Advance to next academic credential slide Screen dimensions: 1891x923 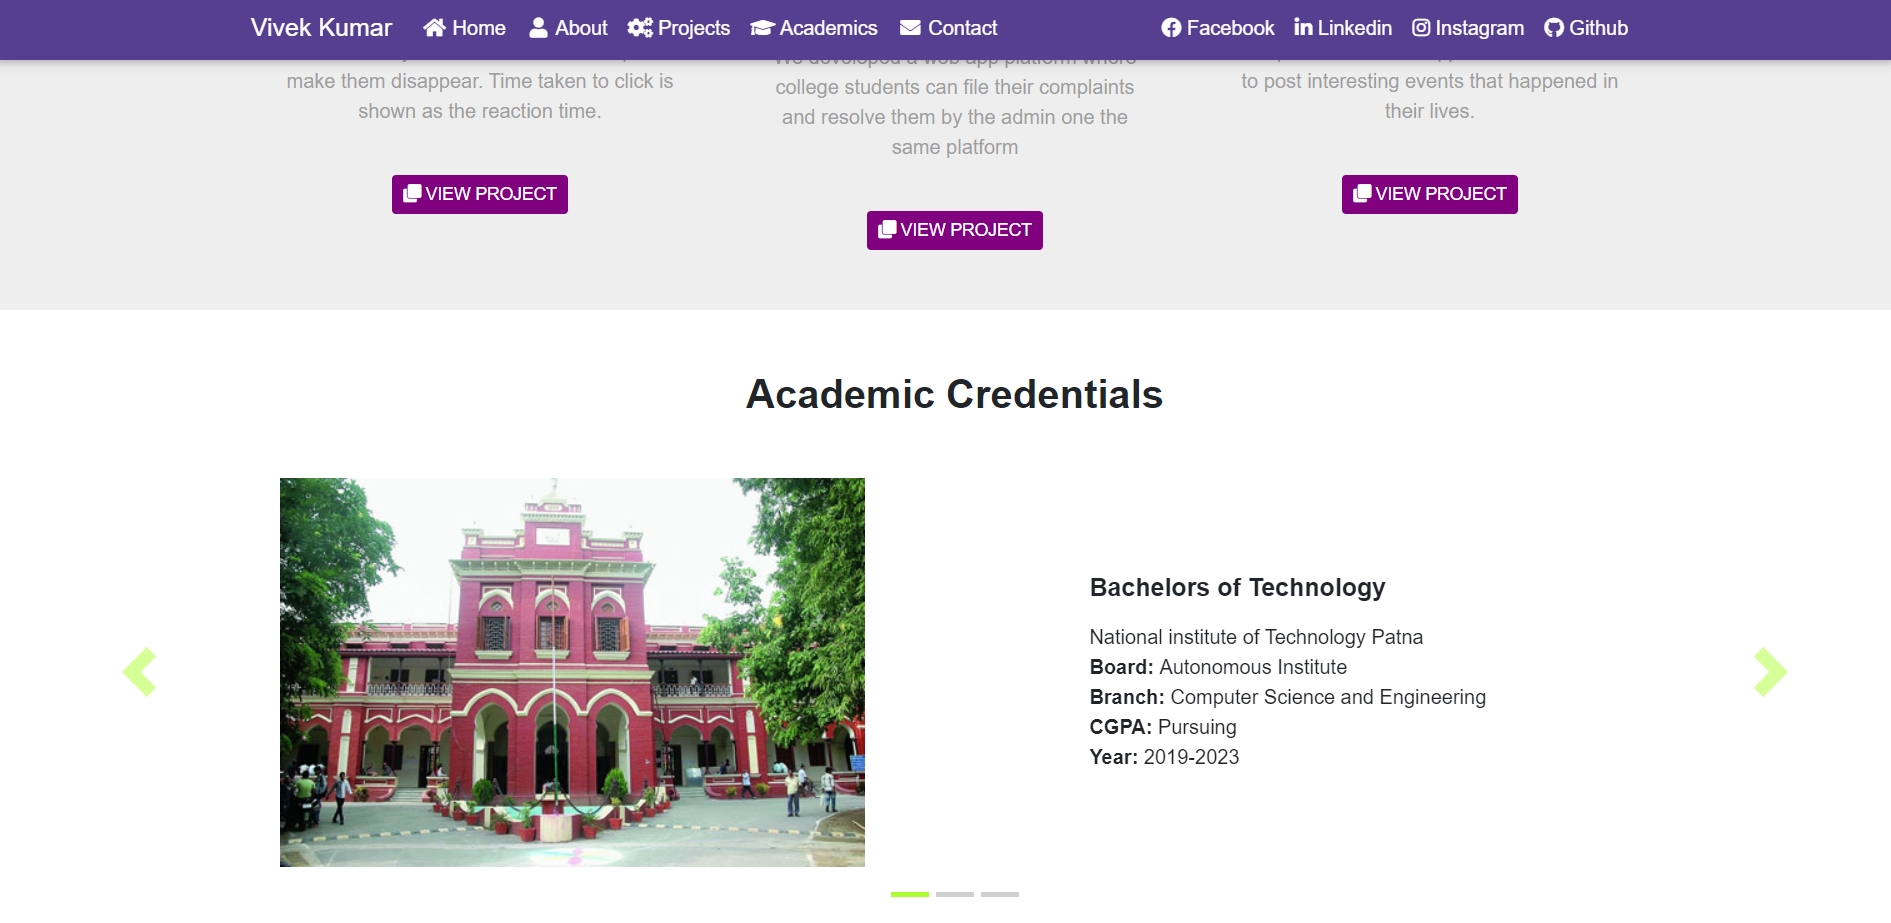(1770, 672)
